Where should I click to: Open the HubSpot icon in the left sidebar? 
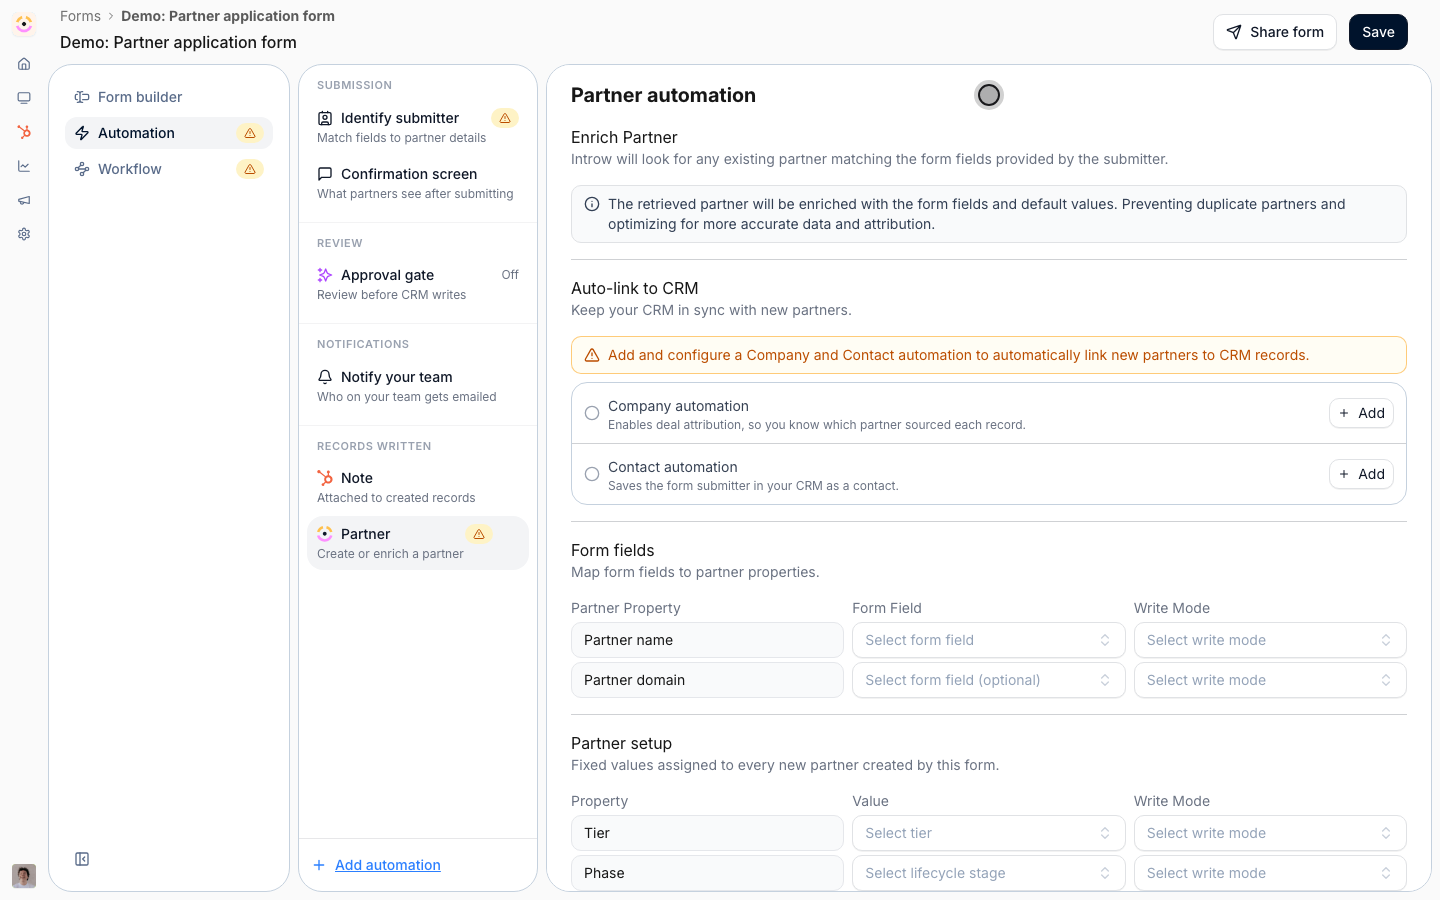coord(24,132)
